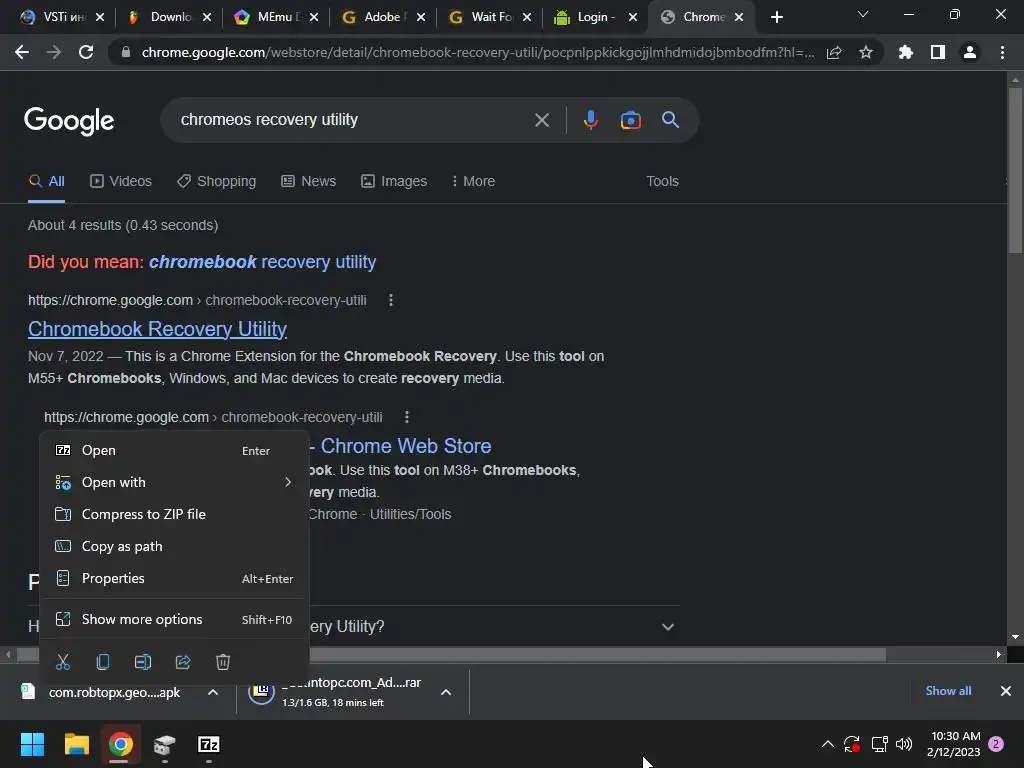Toggle the Chrome side panel

(938, 52)
